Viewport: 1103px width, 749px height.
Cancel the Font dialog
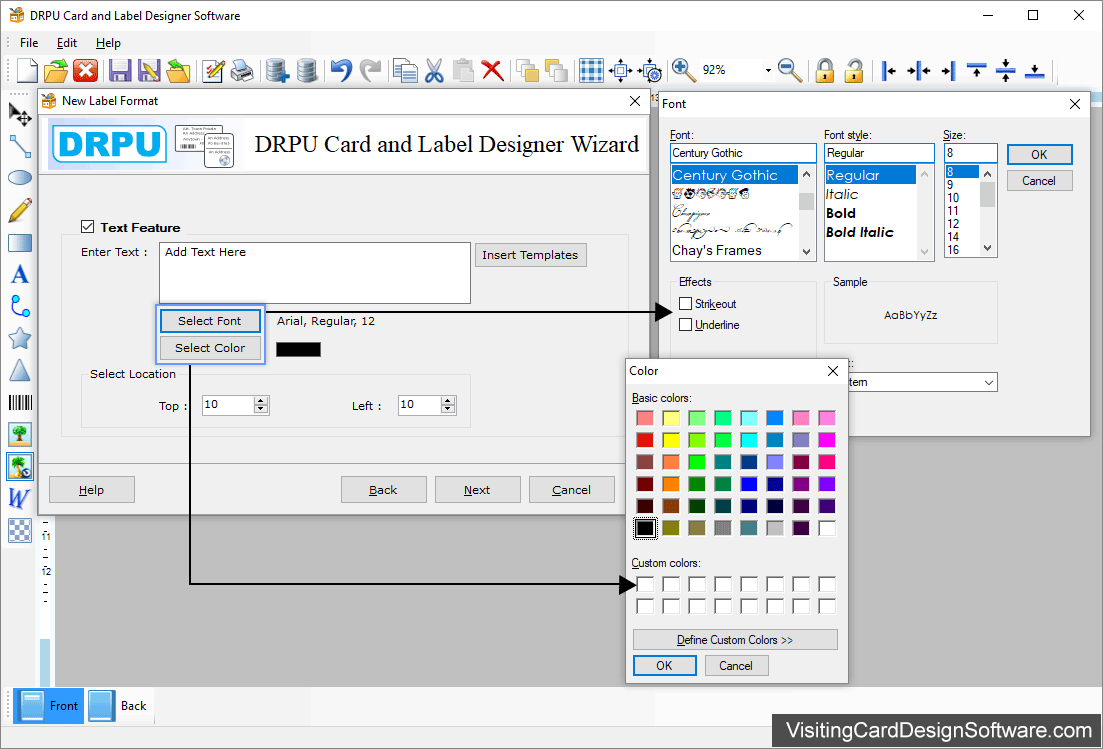click(x=1039, y=181)
